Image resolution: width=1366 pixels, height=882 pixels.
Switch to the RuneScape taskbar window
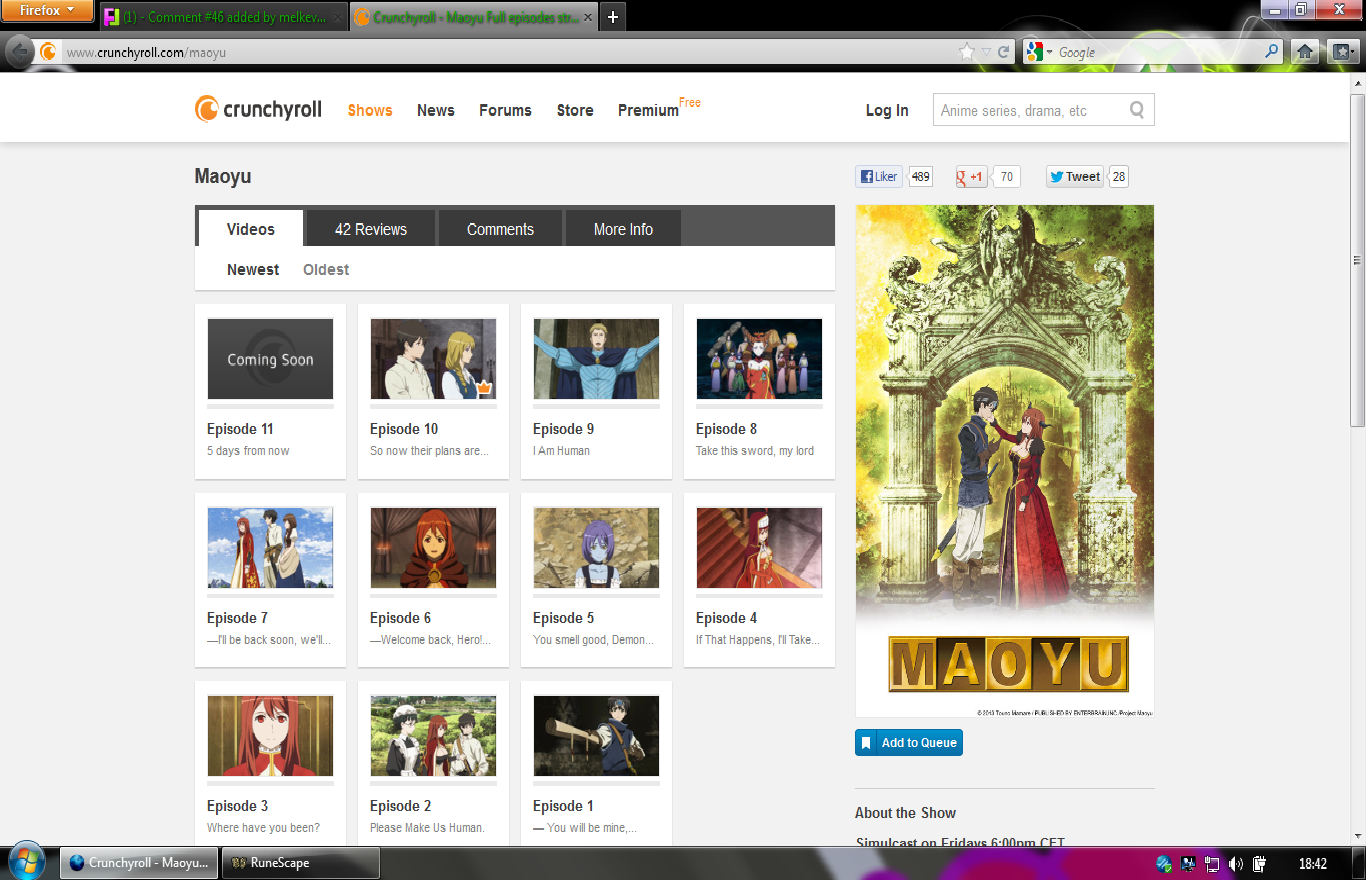tap(302, 863)
